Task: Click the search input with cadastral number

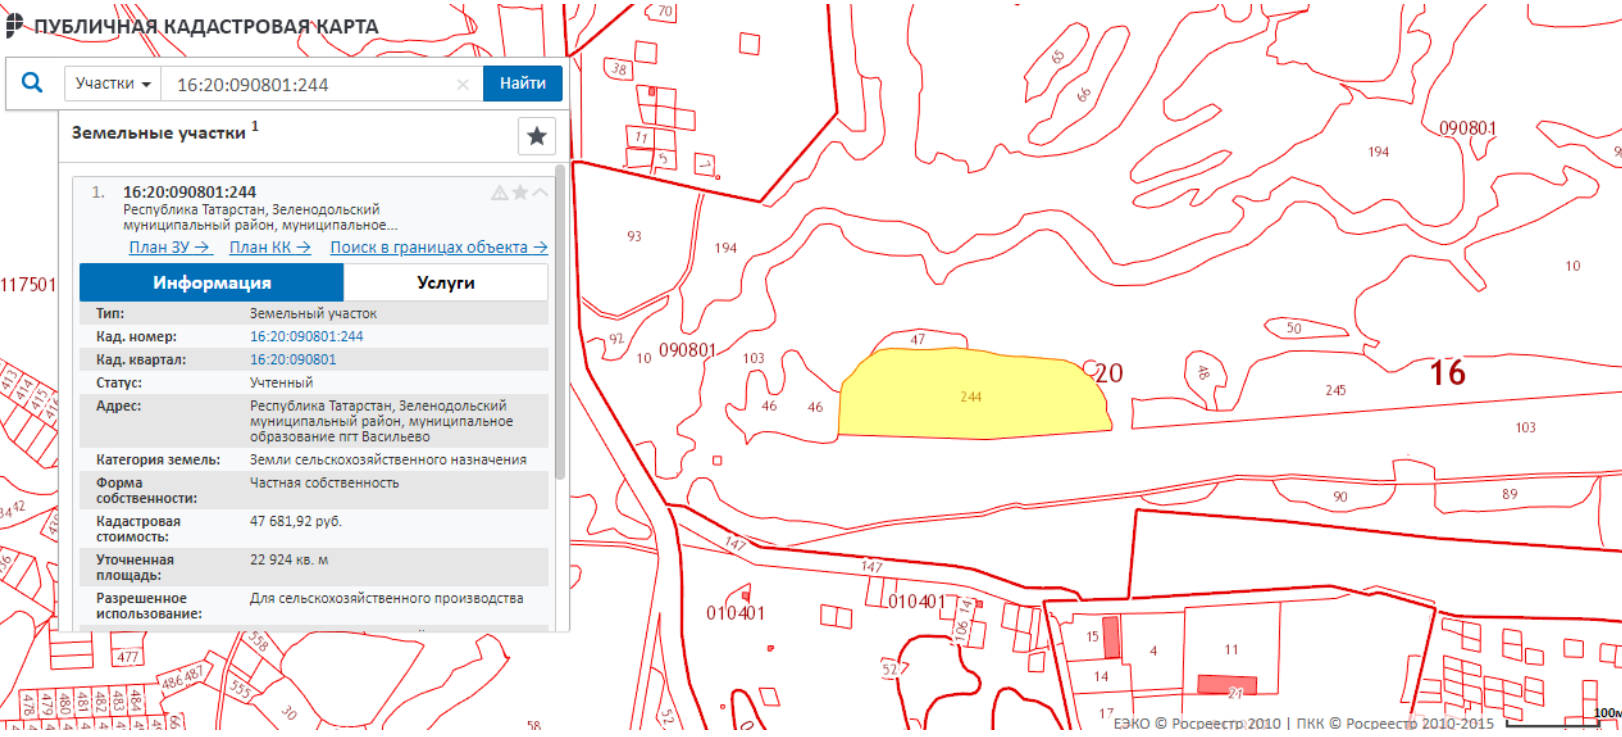Action: click(310, 85)
